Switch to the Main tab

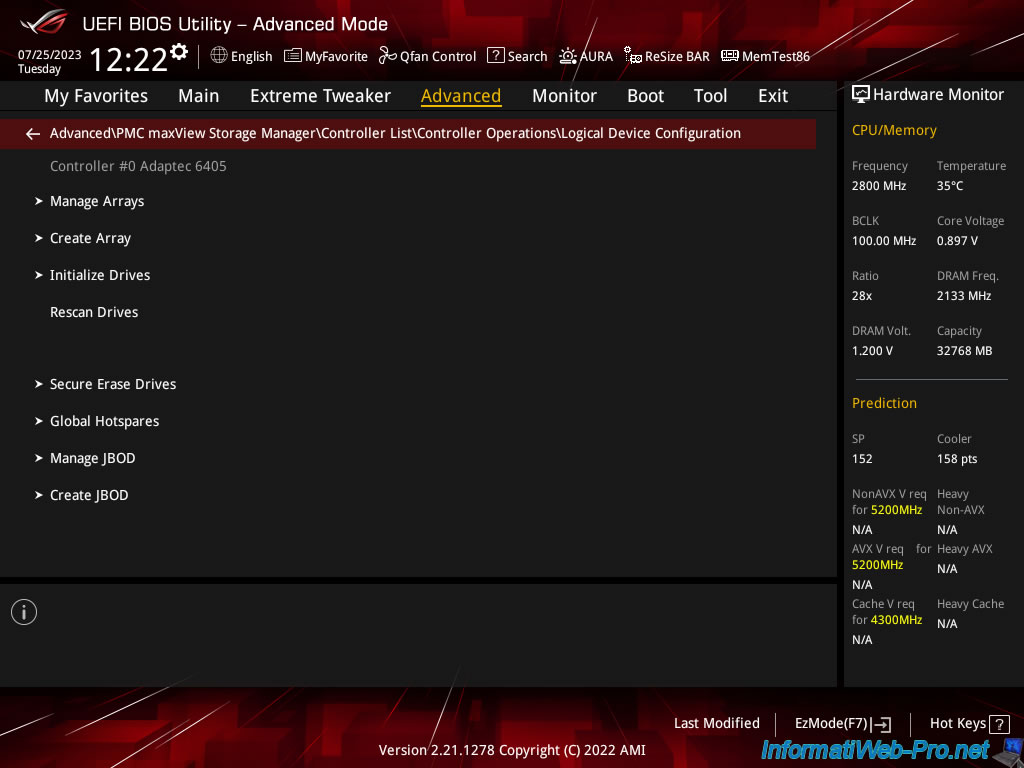pos(199,96)
